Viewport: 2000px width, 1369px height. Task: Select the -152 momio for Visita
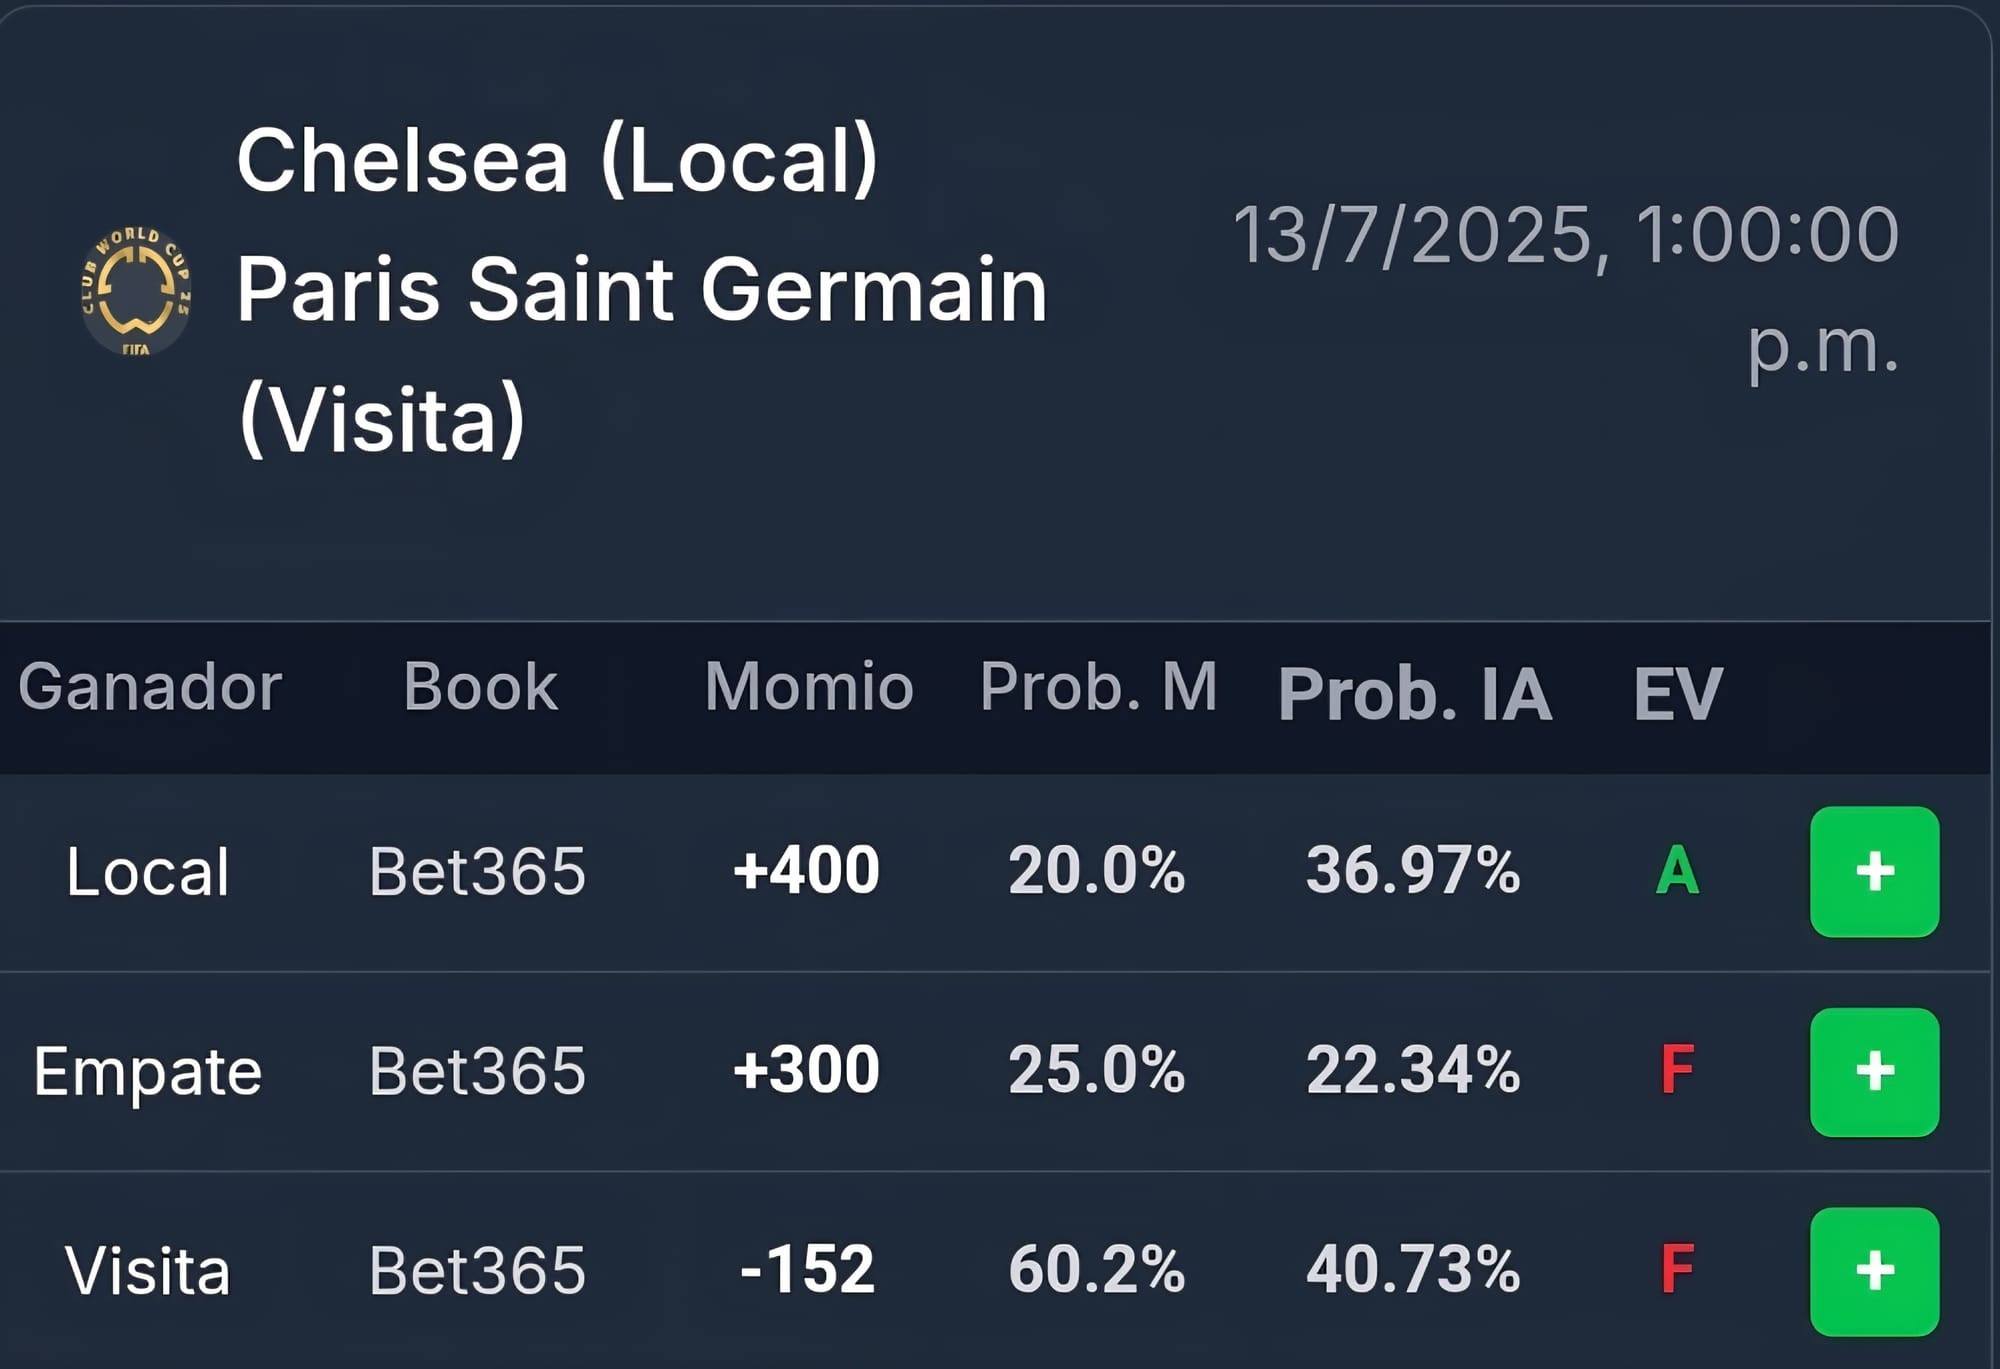pyautogui.click(x=806, y=1270)
